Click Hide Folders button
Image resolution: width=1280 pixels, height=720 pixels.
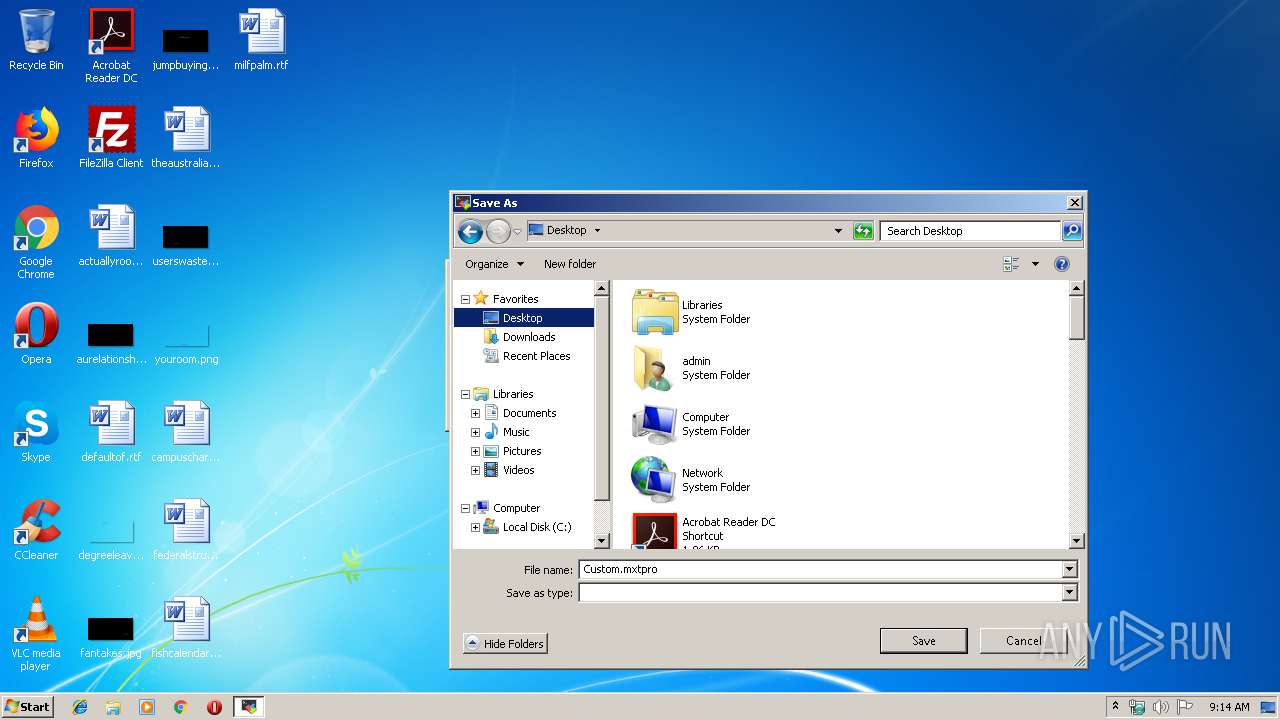[505, 644]
